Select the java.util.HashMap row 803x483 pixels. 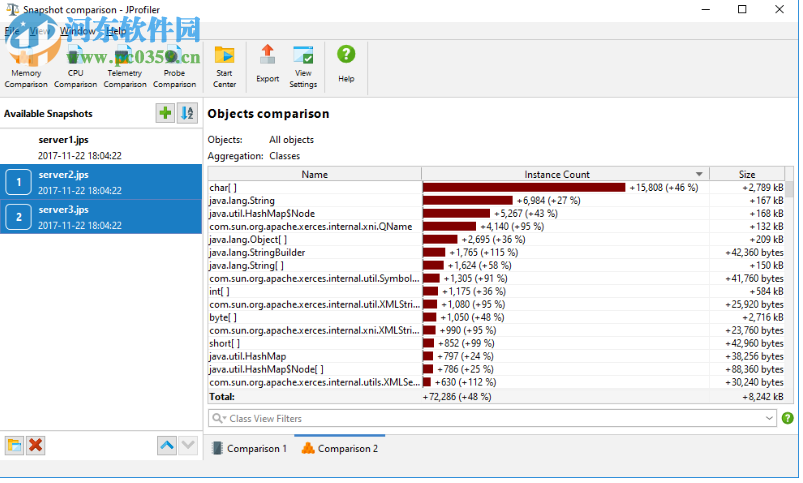[x=496, y=356]
